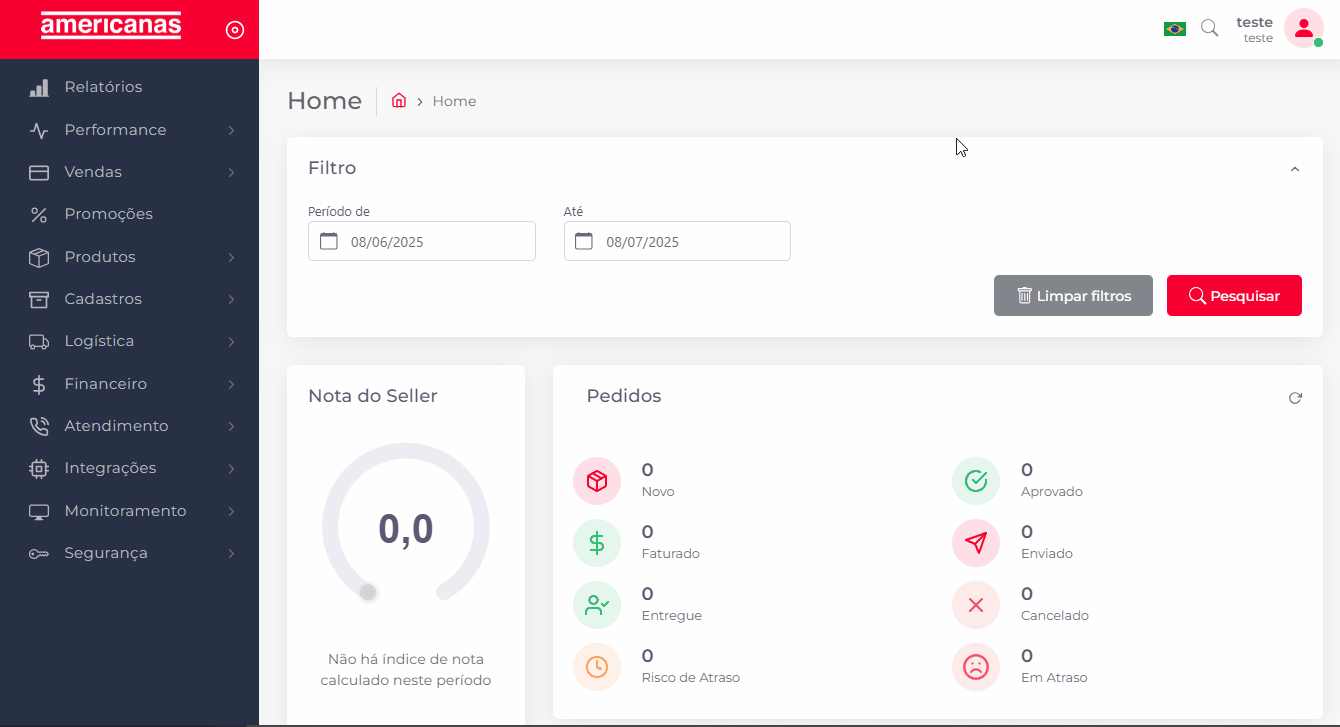Click the Período de date field
This screenshot has width=1340, height=727.
[421, 242]
